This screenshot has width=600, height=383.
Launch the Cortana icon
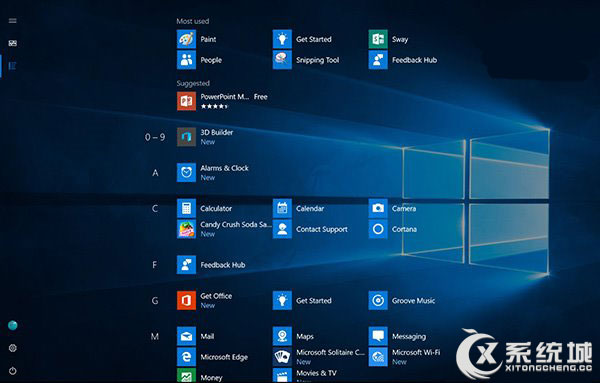(378, 229)
